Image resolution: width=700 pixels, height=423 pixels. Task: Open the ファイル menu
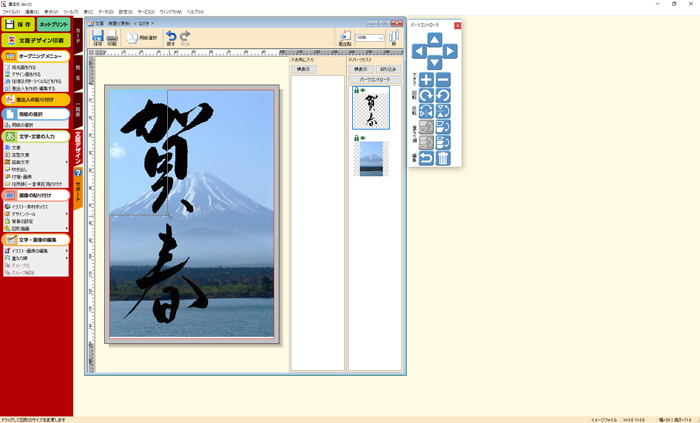pos(10,11)
